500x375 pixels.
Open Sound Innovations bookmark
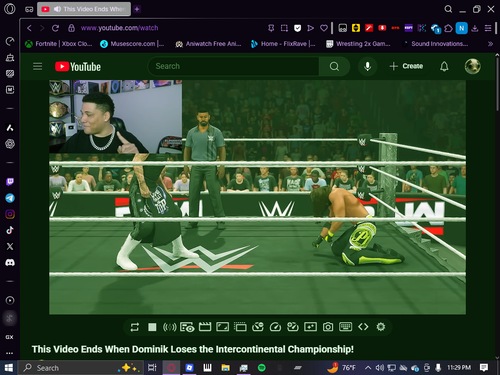(x=436, y=44)
